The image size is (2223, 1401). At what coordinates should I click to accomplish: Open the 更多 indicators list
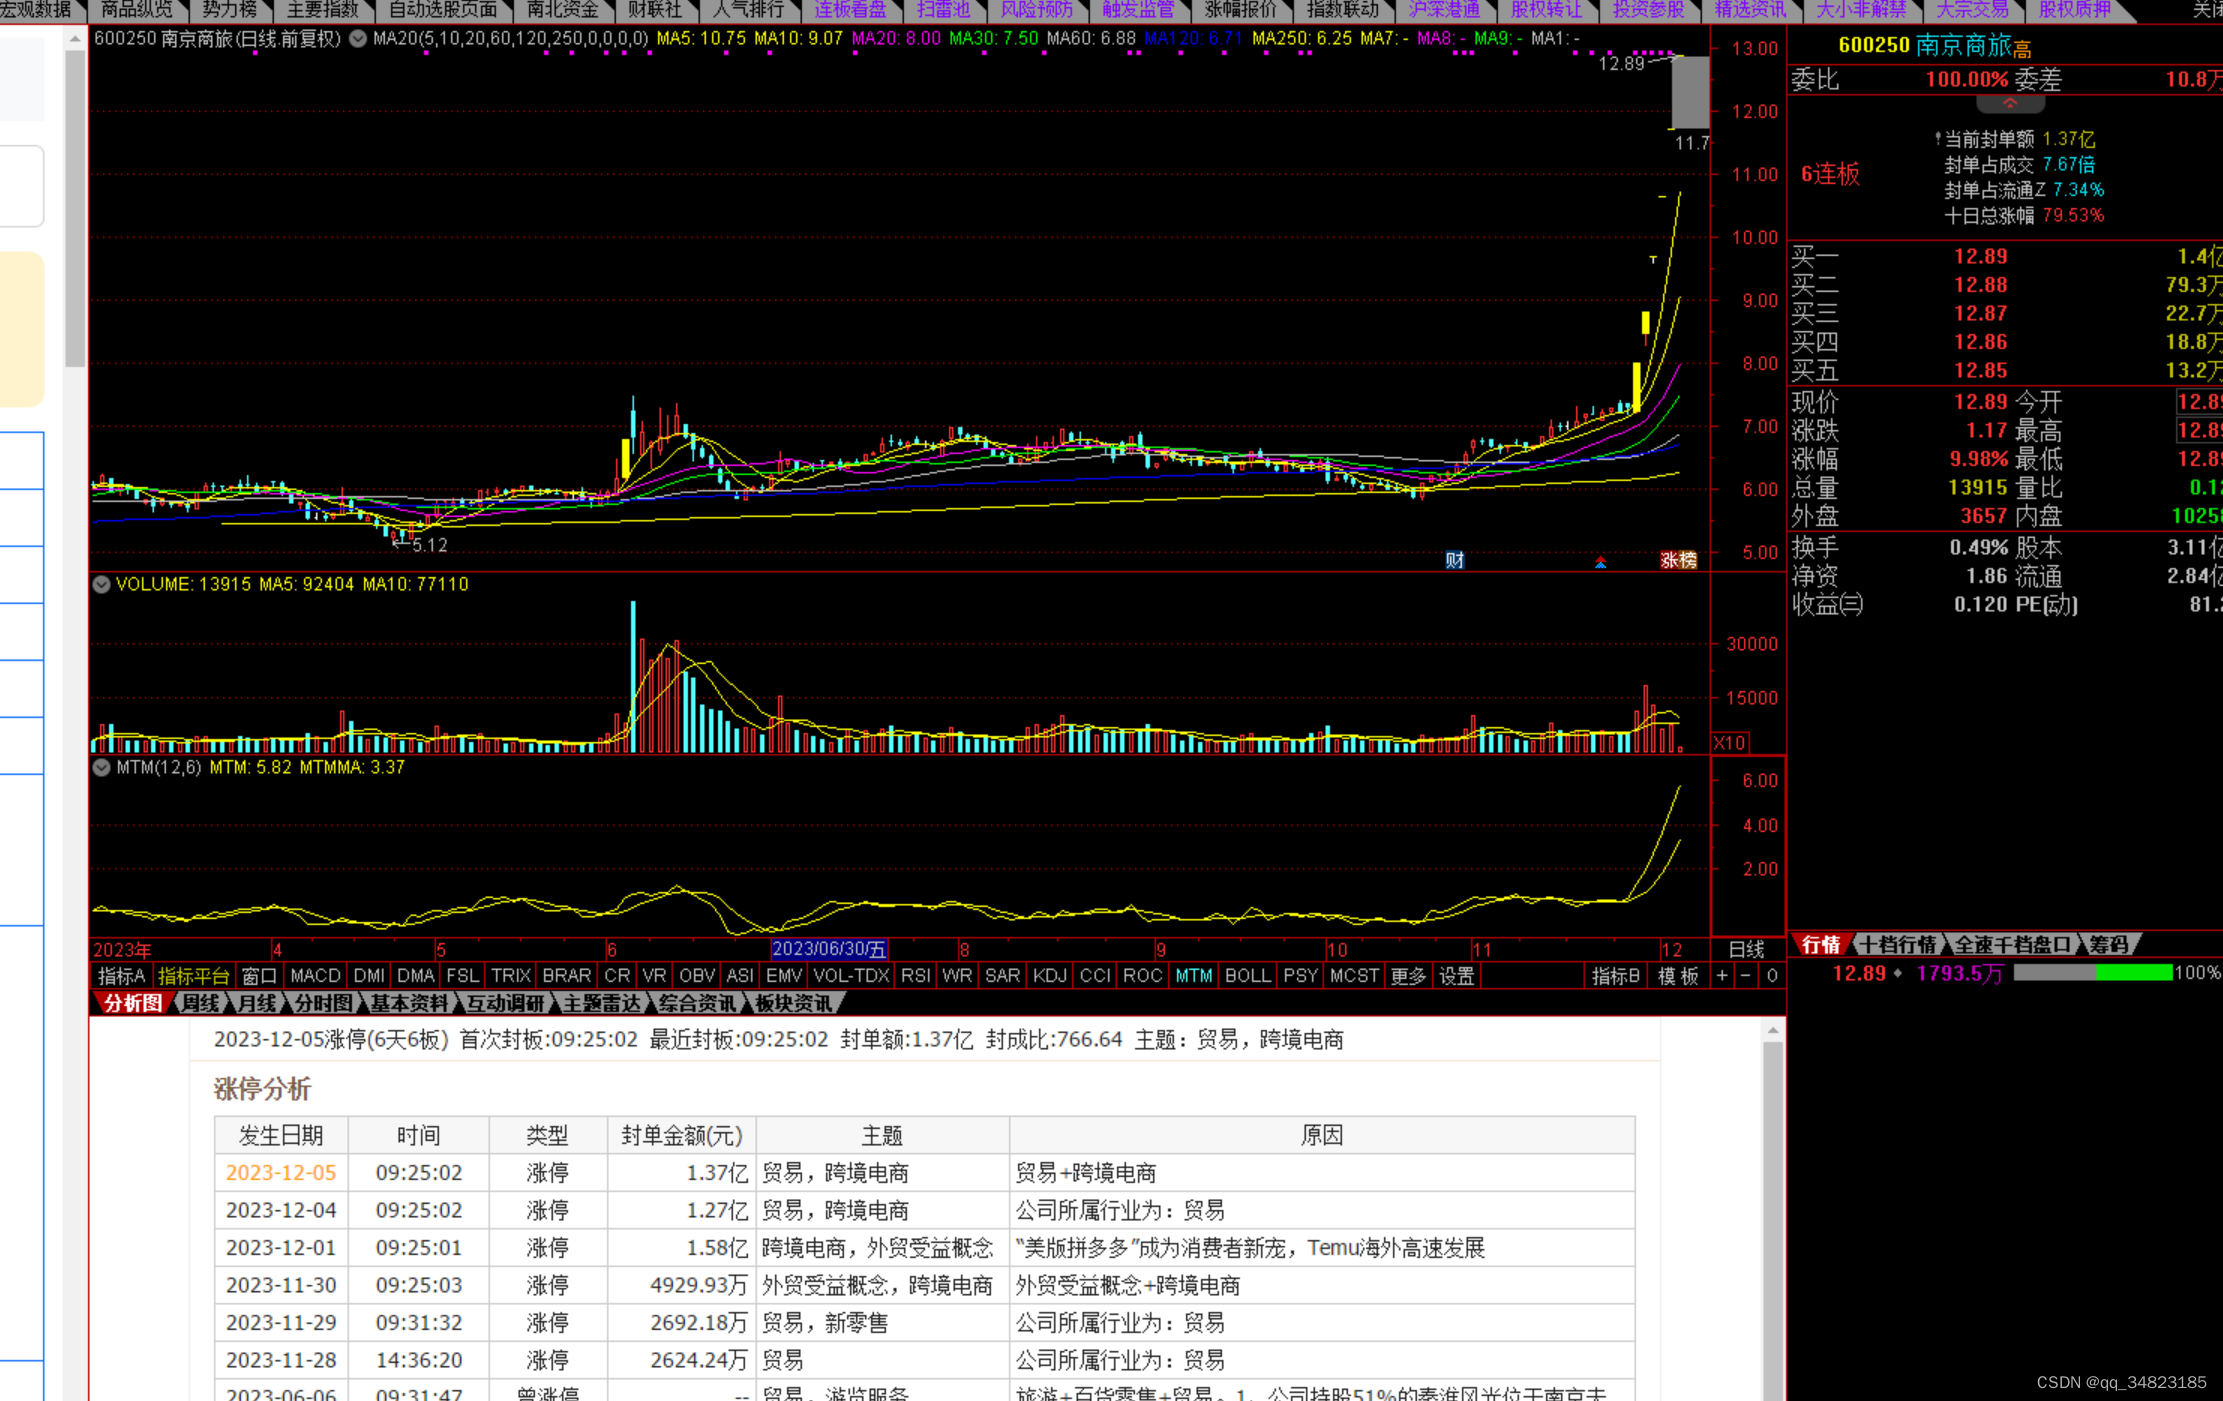click(x=1408, y=976)
